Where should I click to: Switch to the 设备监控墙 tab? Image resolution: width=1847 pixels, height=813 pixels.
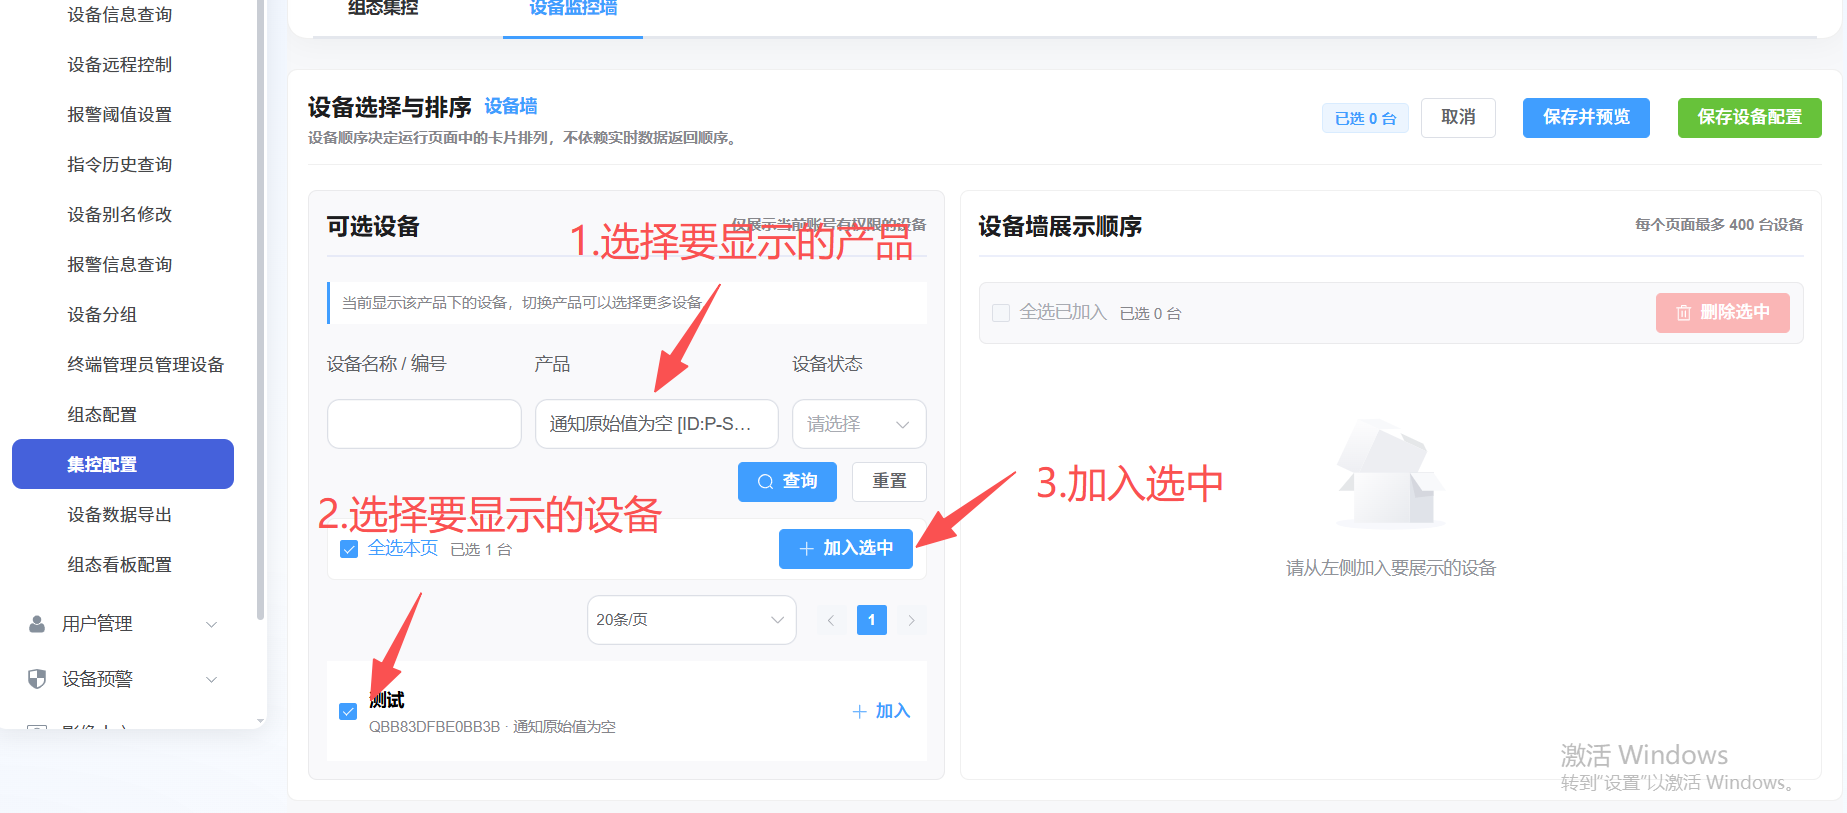(573, 10)
